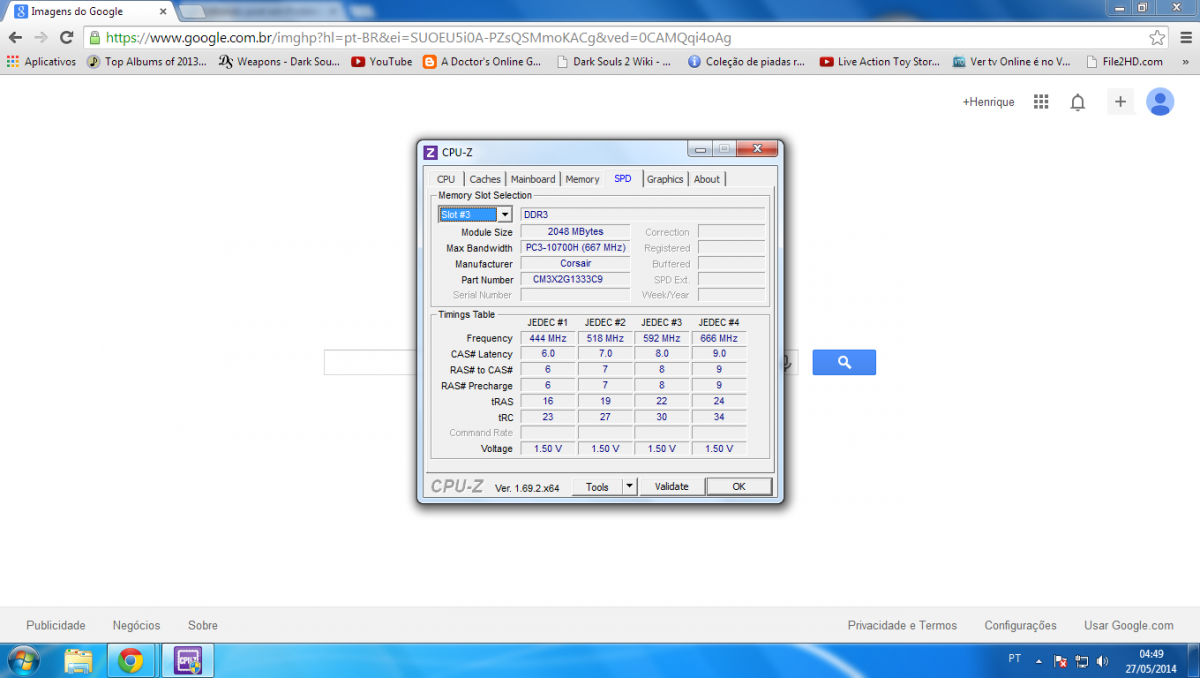
Task: Open the Google apps grid
Action: pos(1041,102)
